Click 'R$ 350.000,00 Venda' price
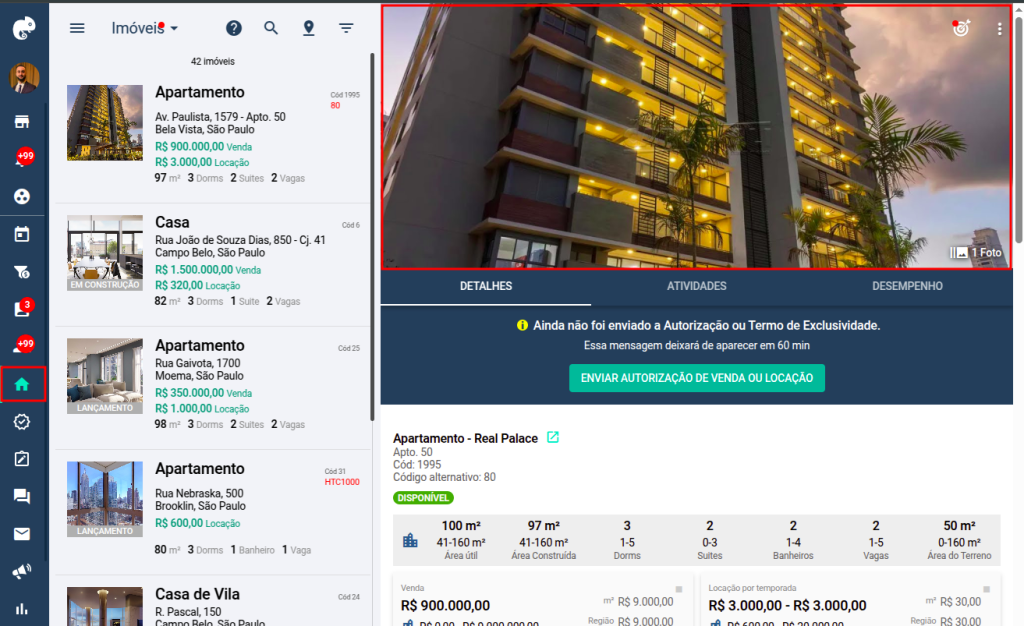 (x=203, y=393)
